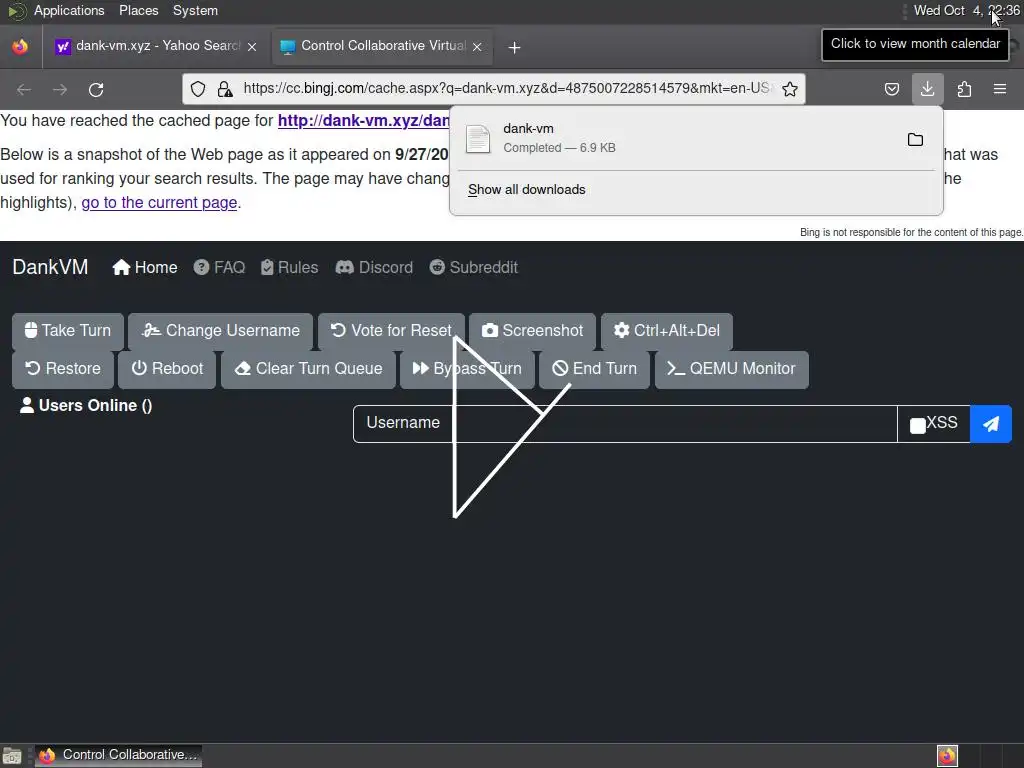The height and width of the screenshot is (768, 1024).
Task: Select Control Collaborative taskbar window button
Action: pos(118,756)
